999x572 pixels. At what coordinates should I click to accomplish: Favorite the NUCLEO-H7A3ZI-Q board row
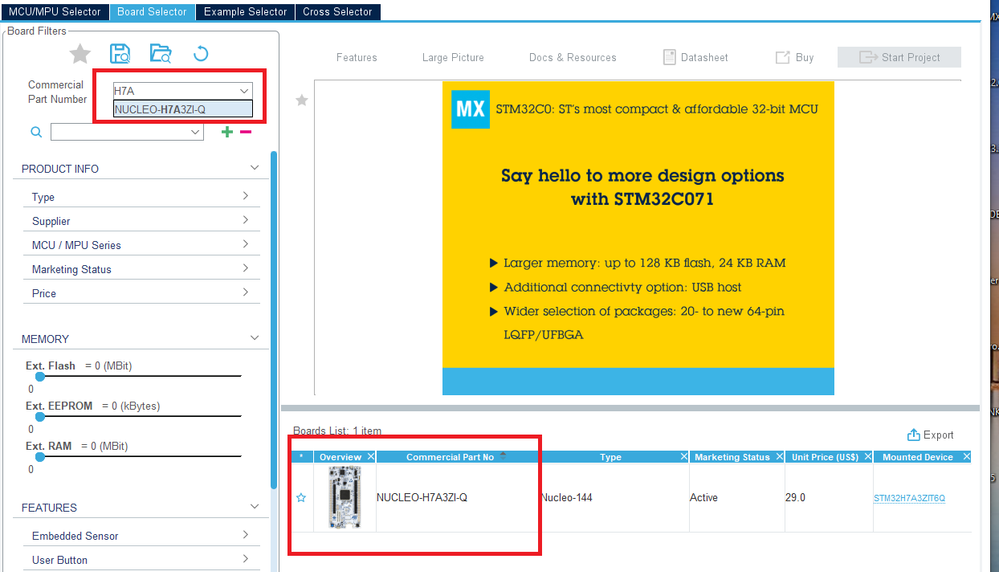301,497
